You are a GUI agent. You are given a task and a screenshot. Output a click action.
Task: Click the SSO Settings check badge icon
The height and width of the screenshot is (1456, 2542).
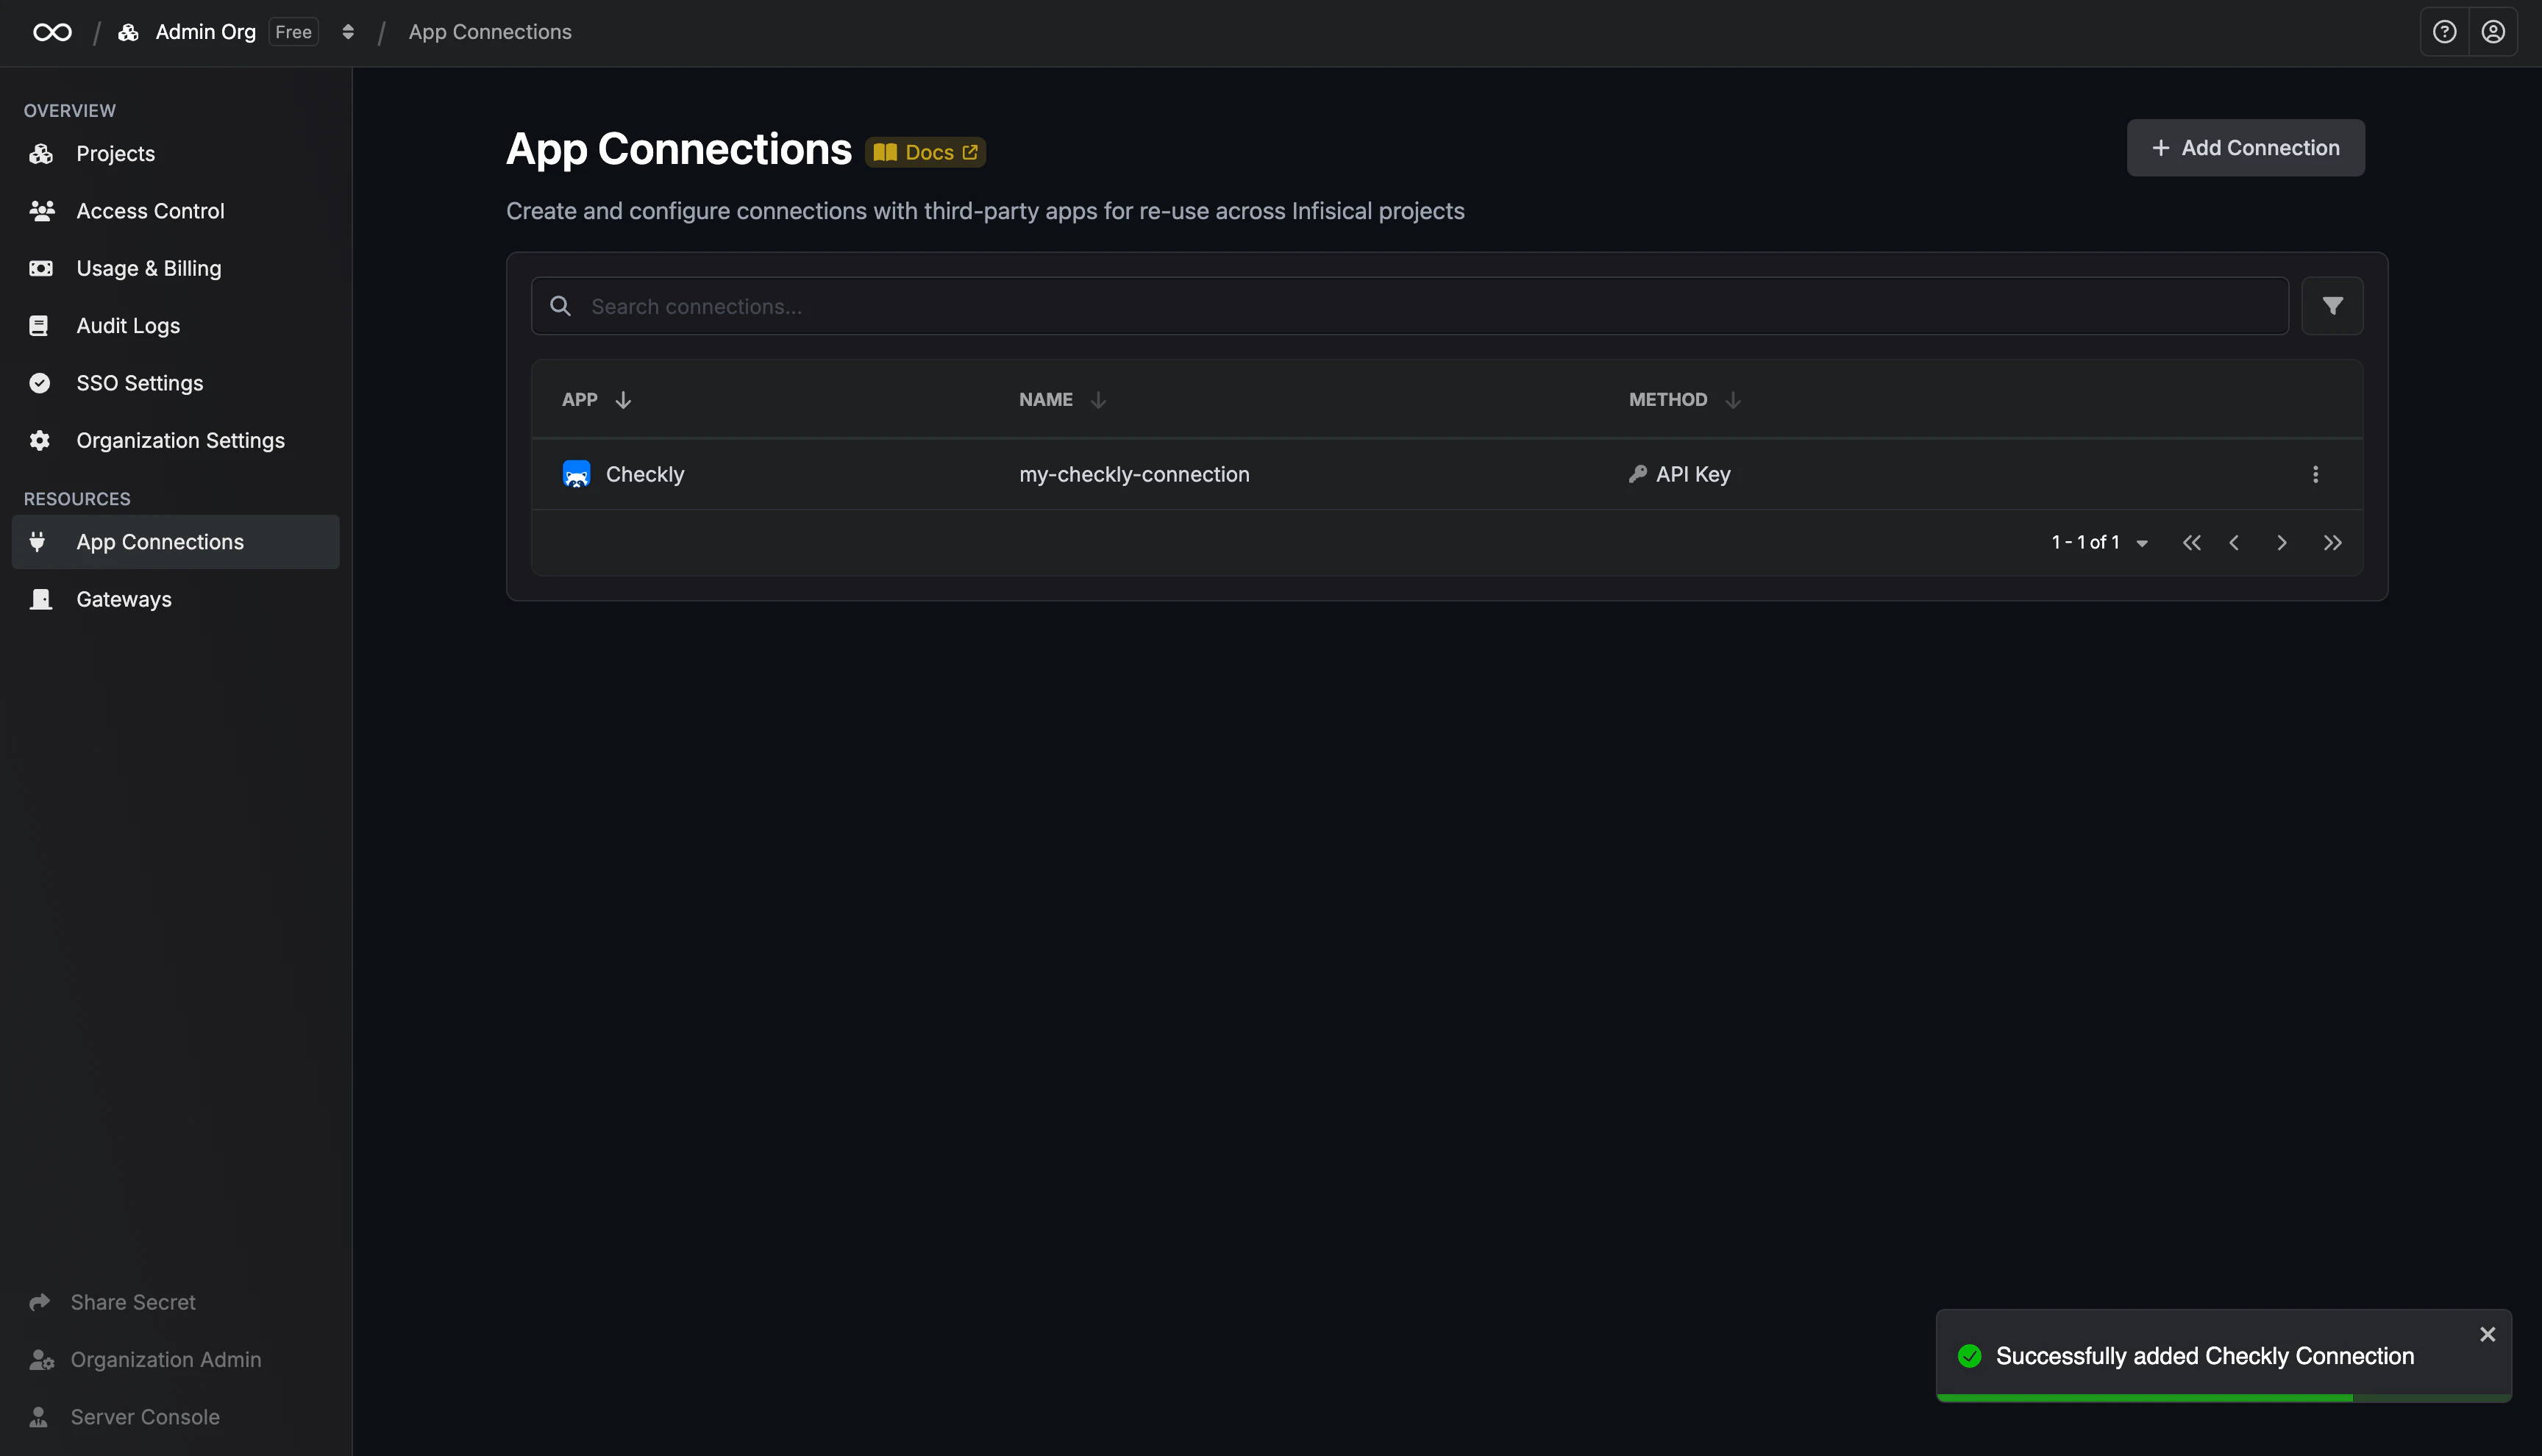click(x=40, y=383)
